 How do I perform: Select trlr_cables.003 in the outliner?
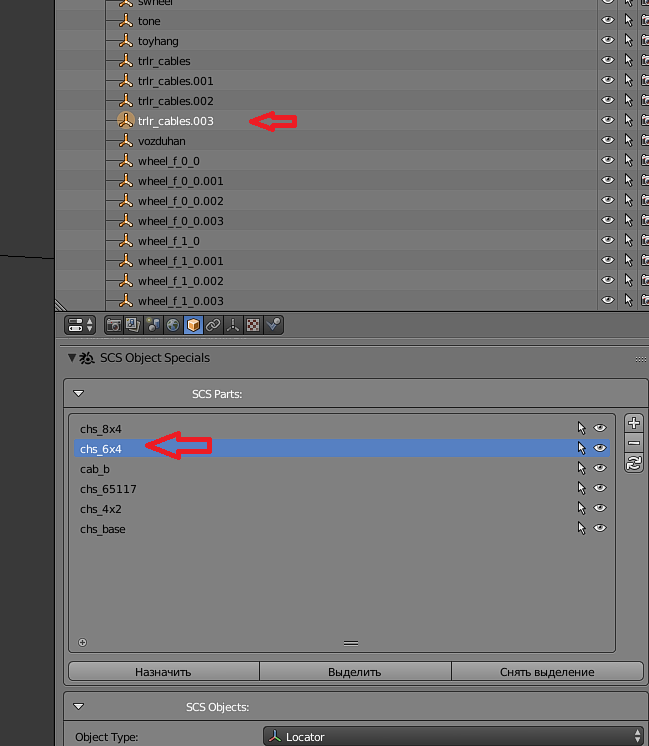click(x=176, y=121)
